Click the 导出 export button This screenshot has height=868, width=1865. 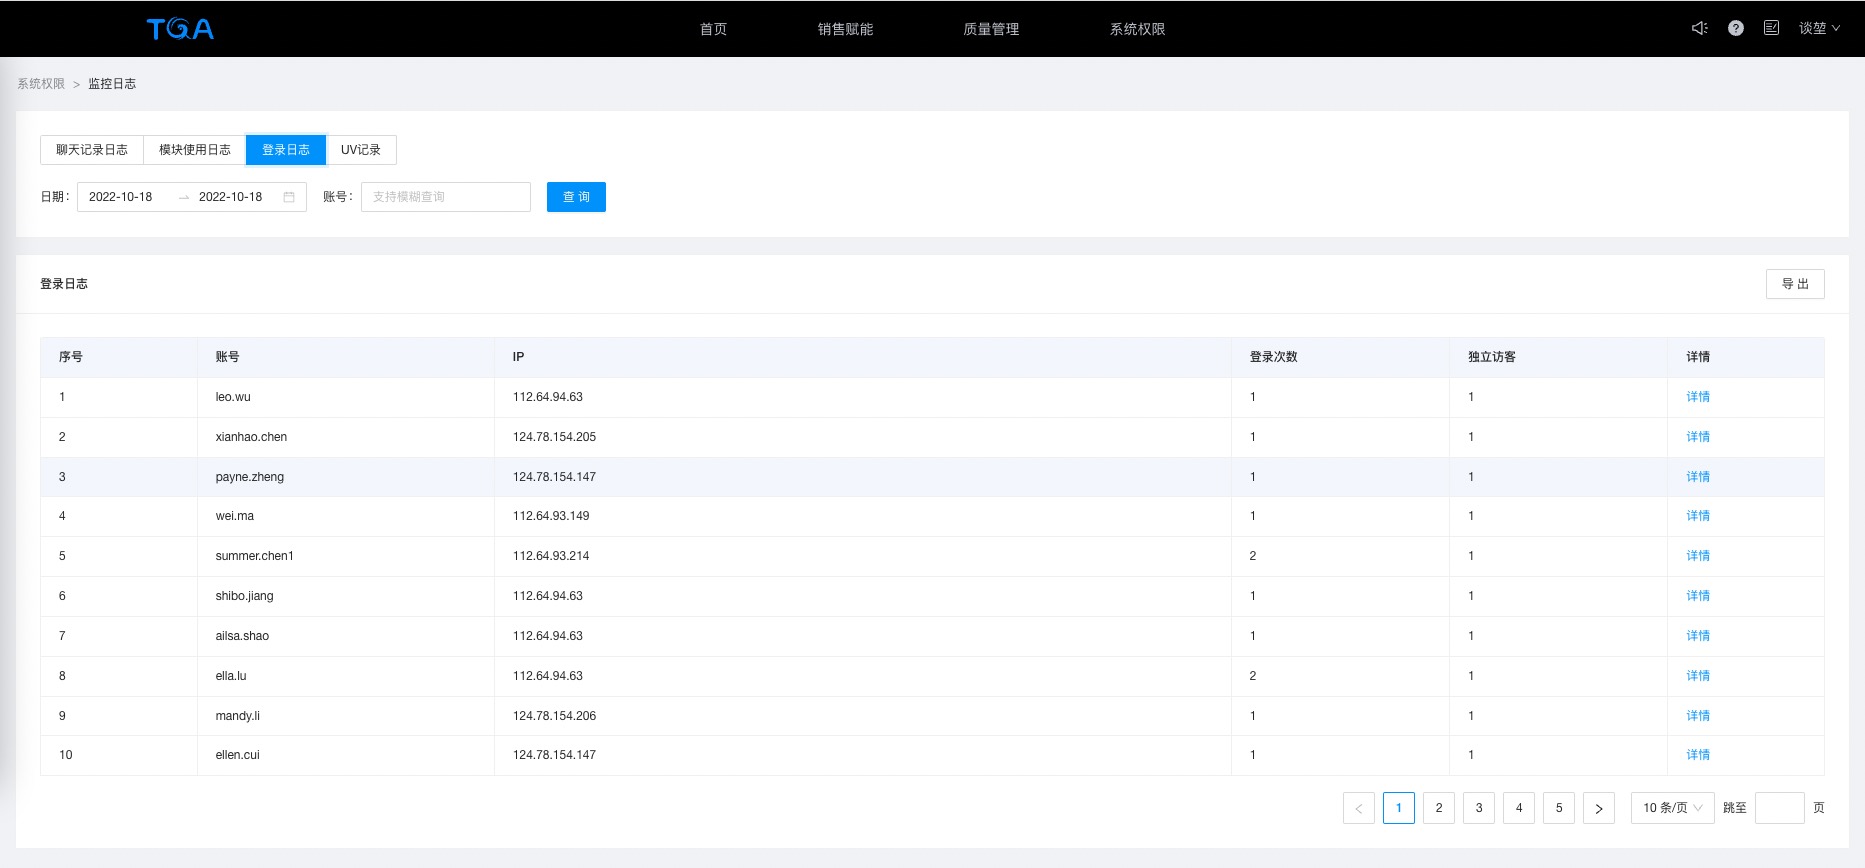1795,284
